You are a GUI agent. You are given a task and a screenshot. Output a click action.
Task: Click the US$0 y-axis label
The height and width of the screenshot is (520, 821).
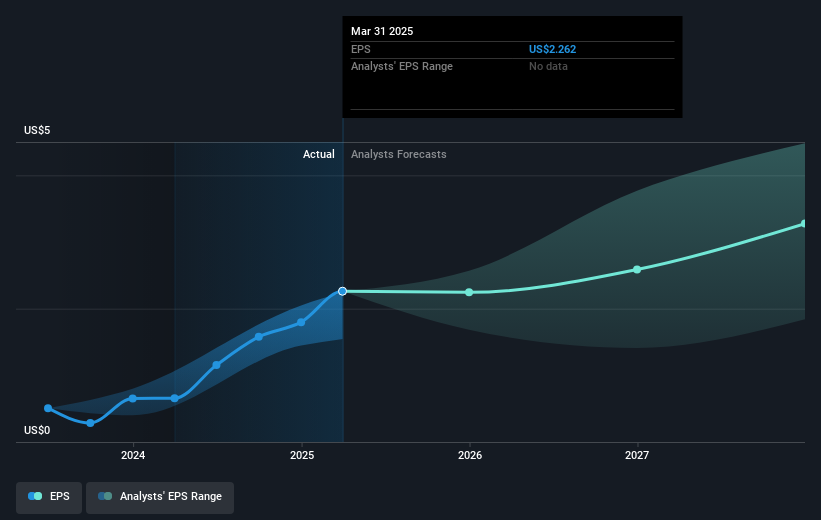coord(37,430)
